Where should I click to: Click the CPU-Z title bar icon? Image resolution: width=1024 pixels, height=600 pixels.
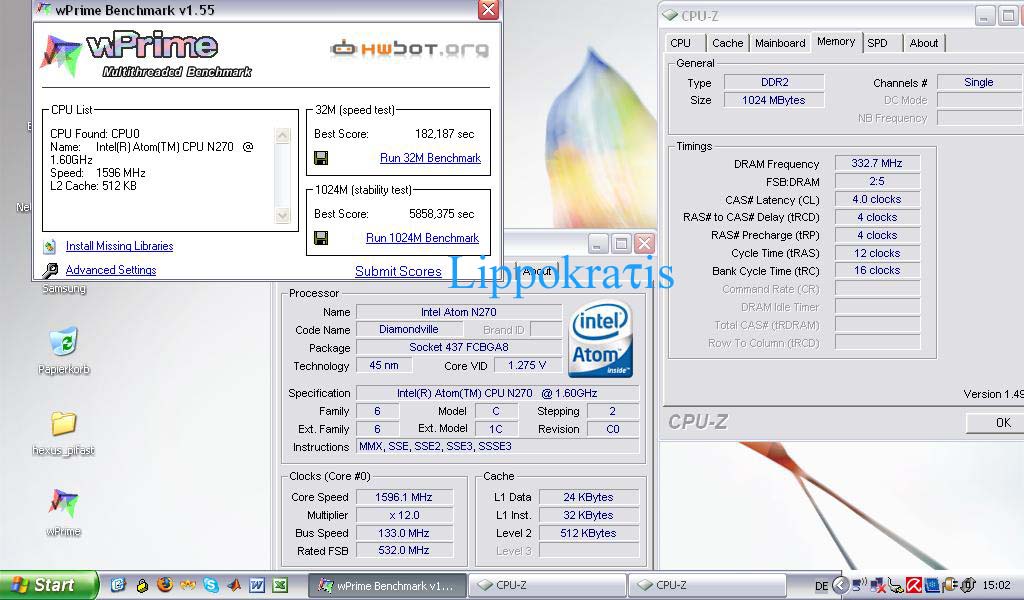[x=669, y=15]
